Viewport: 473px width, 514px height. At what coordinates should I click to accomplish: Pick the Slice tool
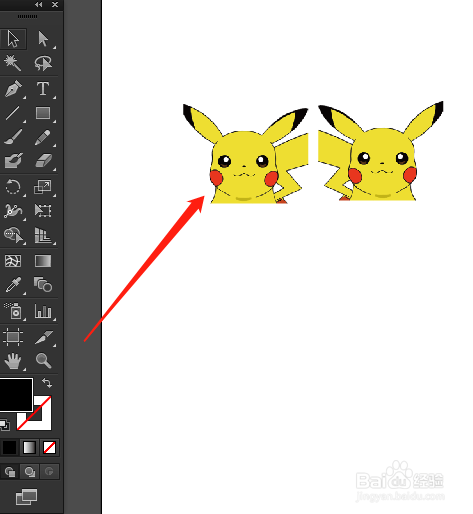(43, 337)
